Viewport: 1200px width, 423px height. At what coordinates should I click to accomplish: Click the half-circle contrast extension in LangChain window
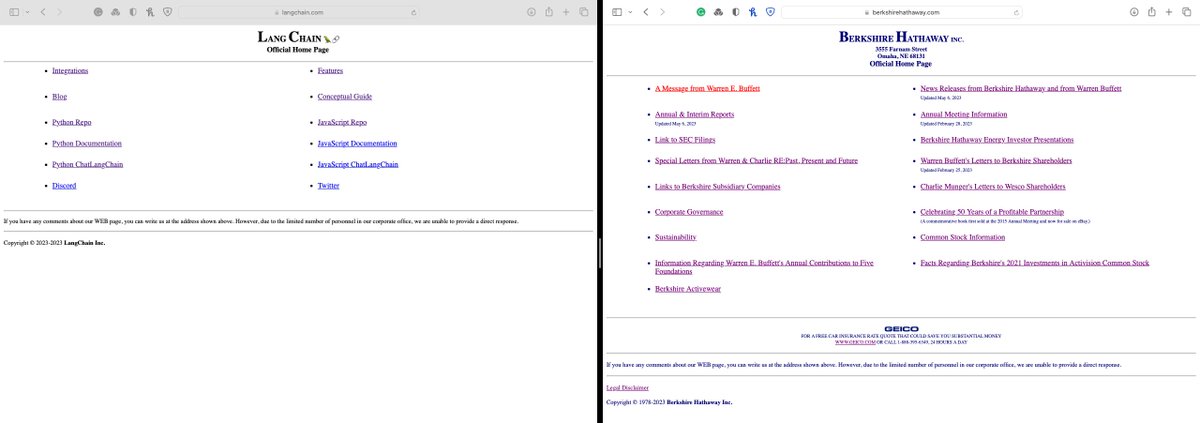tap(132, 12)
